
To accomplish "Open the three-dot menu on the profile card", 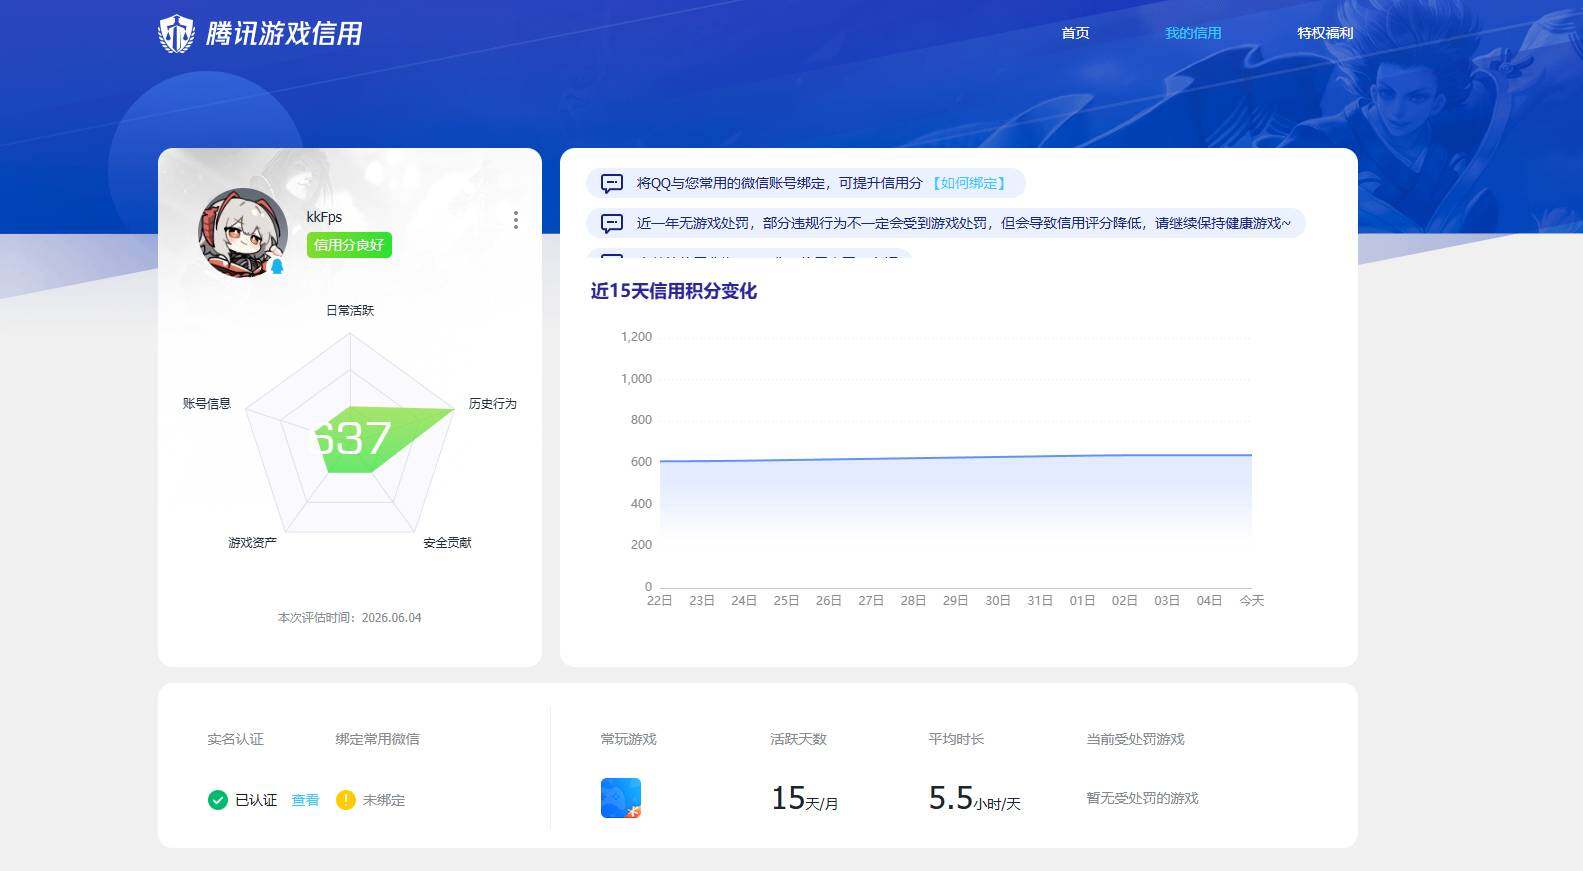I will (x=516, y=220).
